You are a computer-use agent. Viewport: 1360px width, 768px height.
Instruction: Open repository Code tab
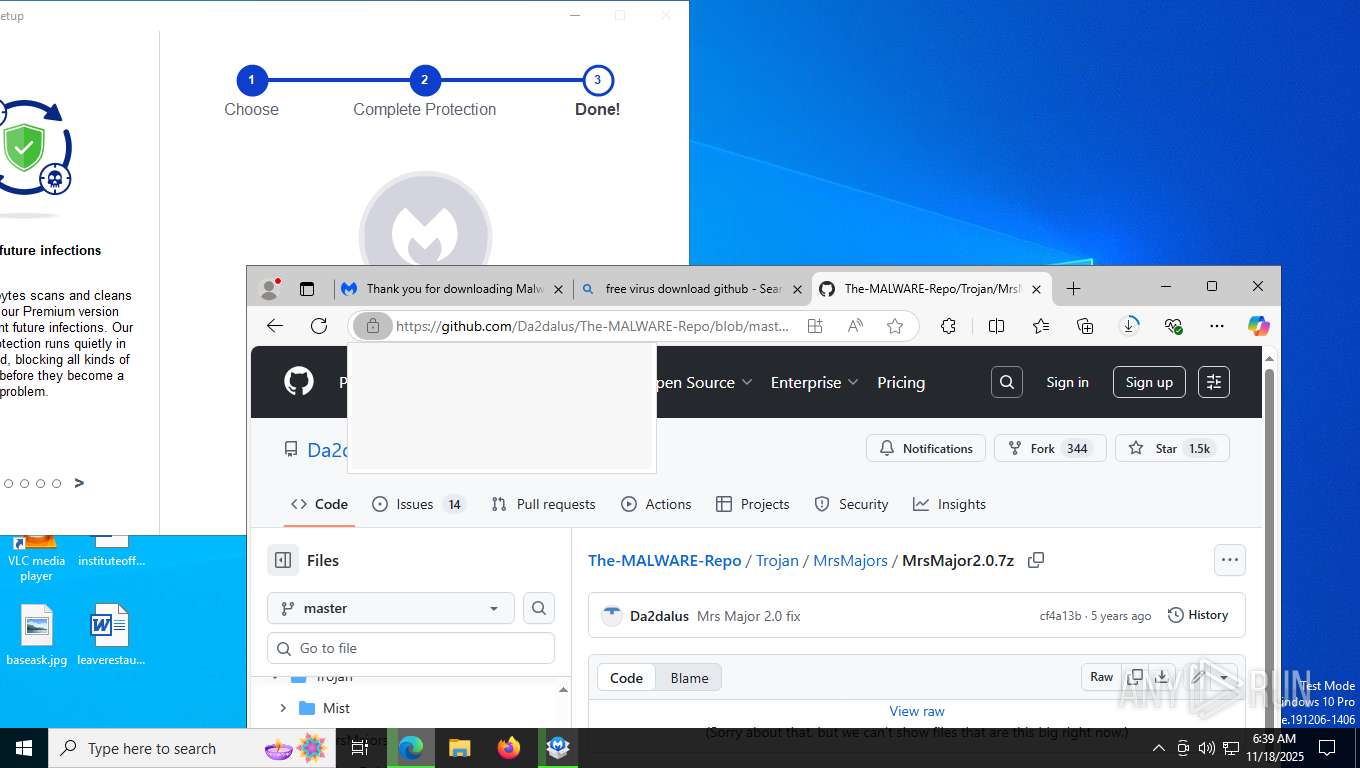pyautogui.click(x=319, y=504)
